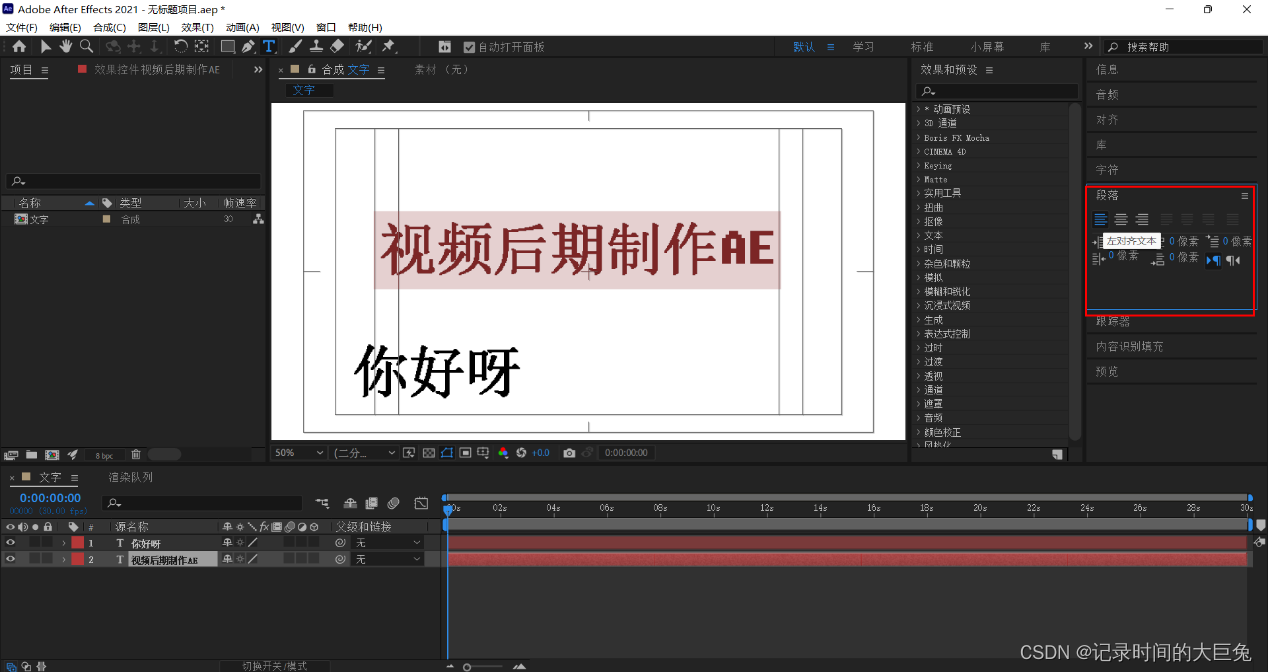Open the (二分... resolution dropdown

coord(364,453)
